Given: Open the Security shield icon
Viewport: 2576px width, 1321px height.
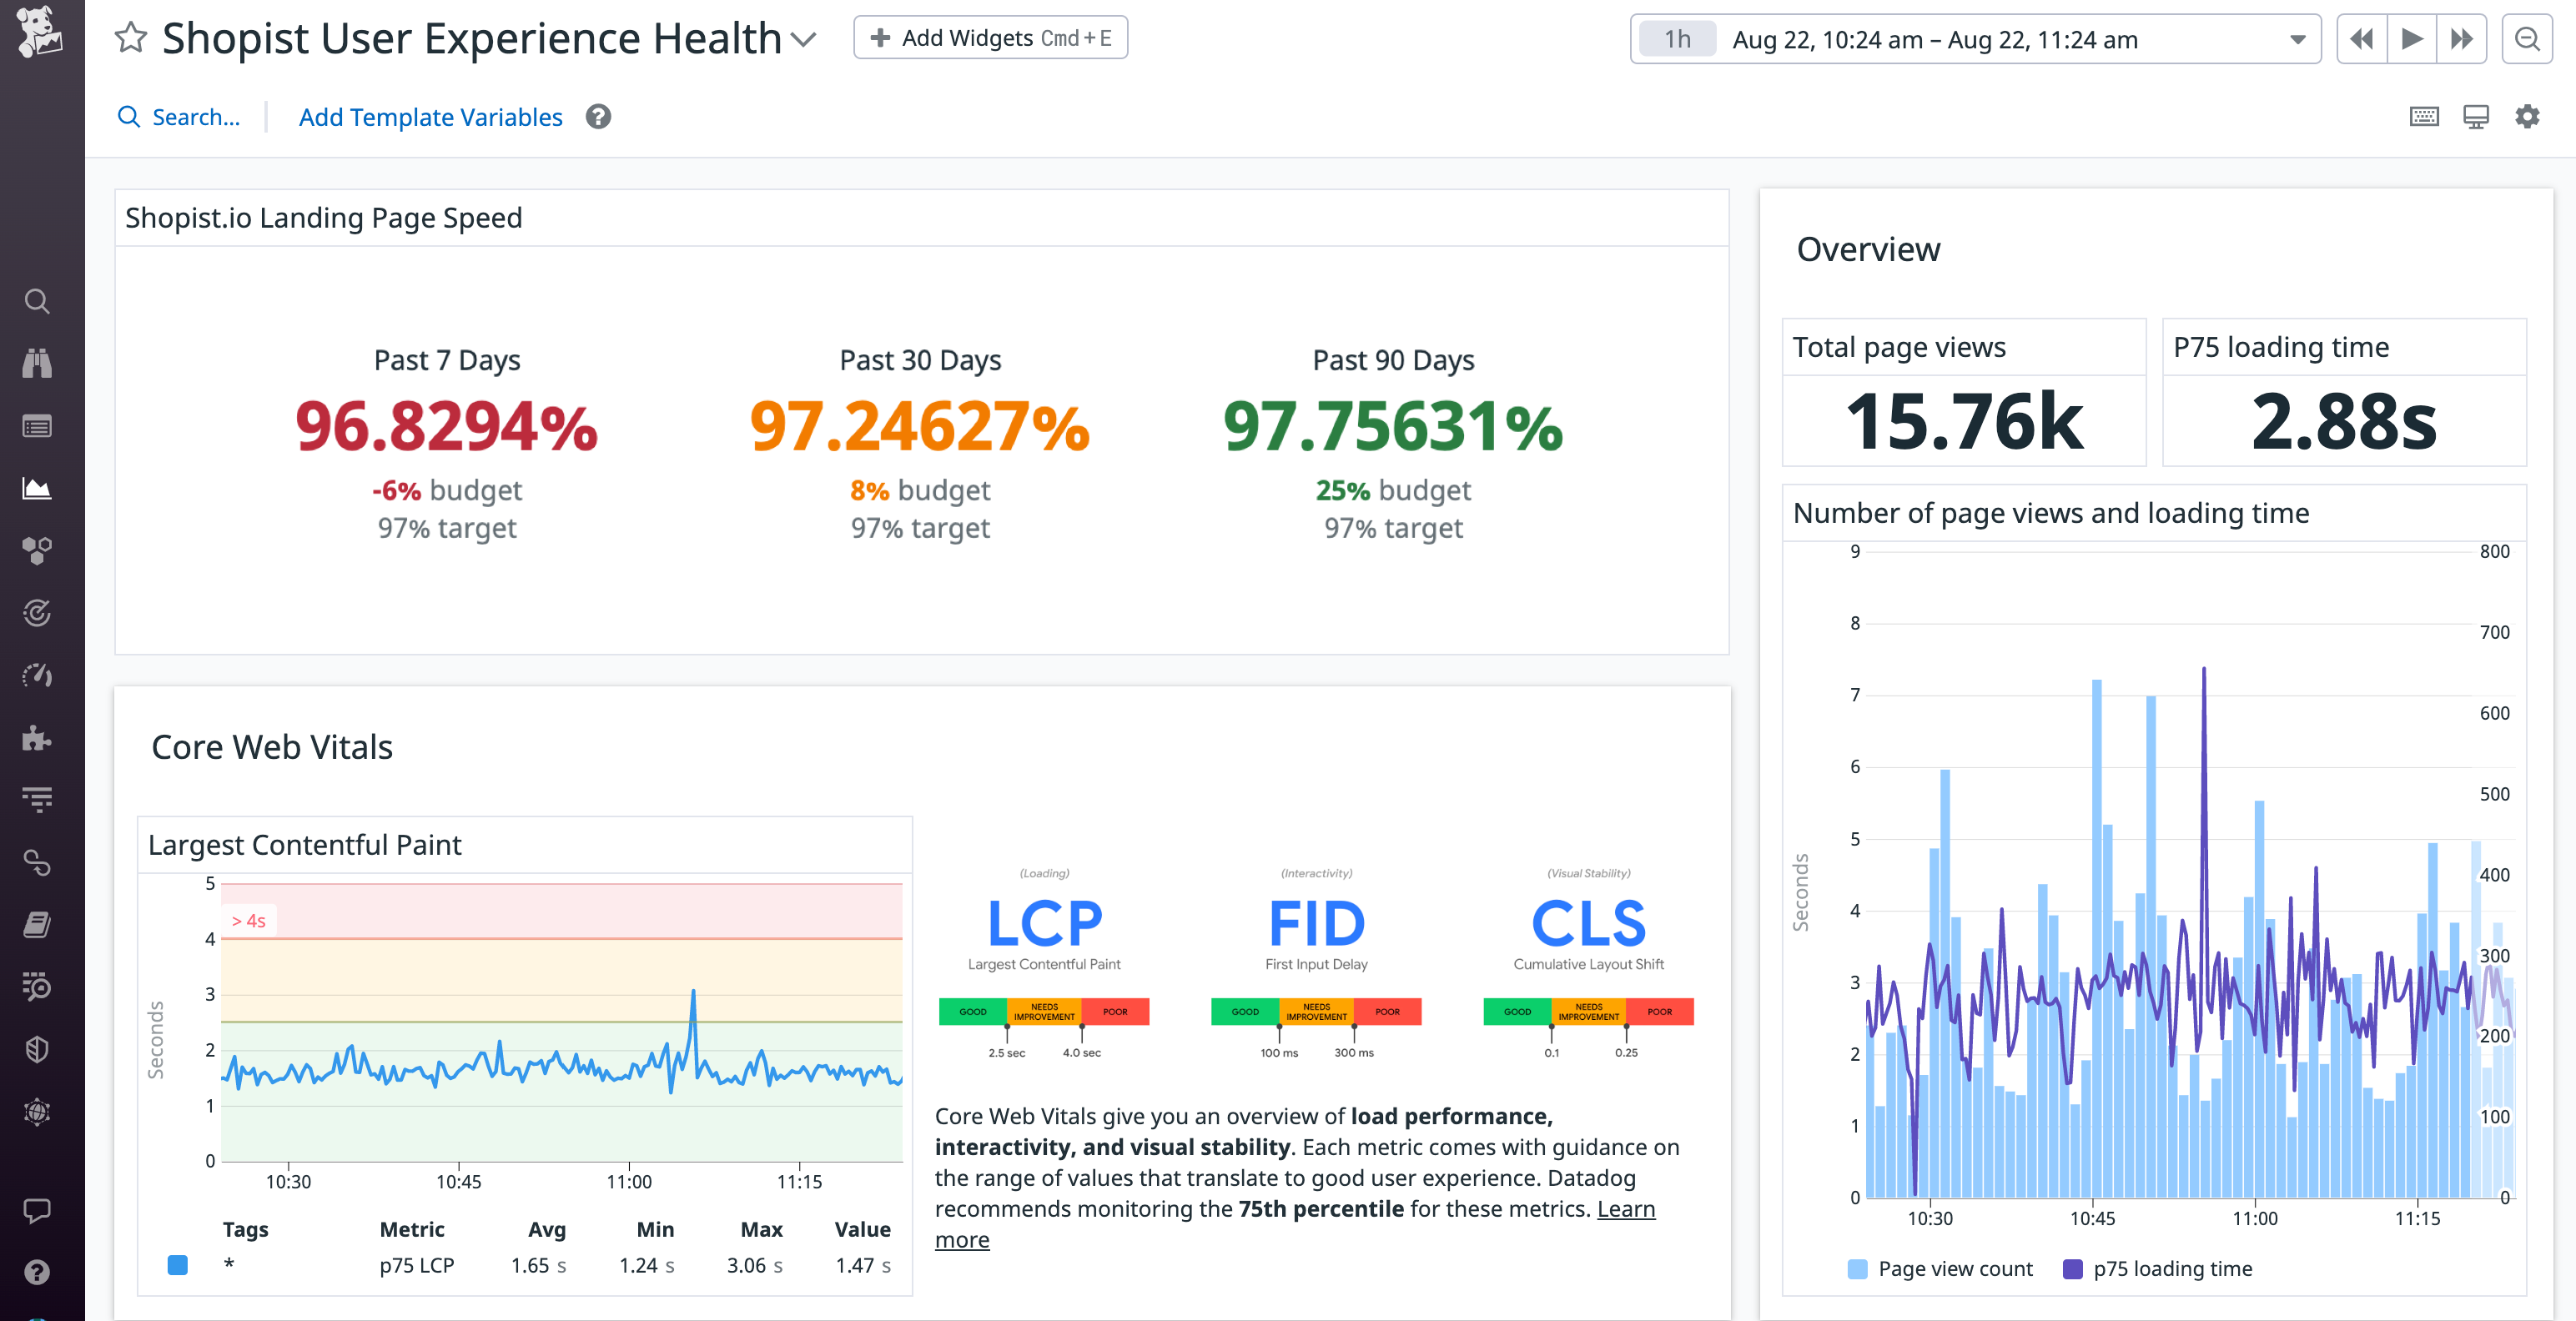Looking at the screenshot, I should pyautogui.click(x=40, y=1050).
